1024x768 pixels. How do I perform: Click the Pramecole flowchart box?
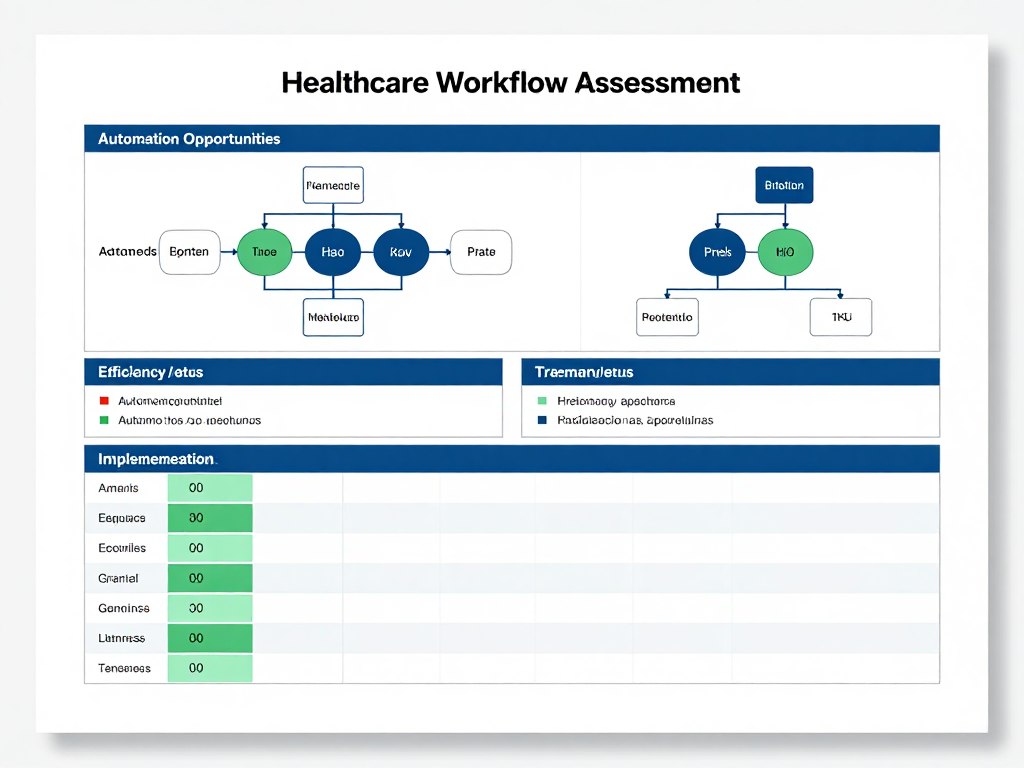[x=333, y=185]
